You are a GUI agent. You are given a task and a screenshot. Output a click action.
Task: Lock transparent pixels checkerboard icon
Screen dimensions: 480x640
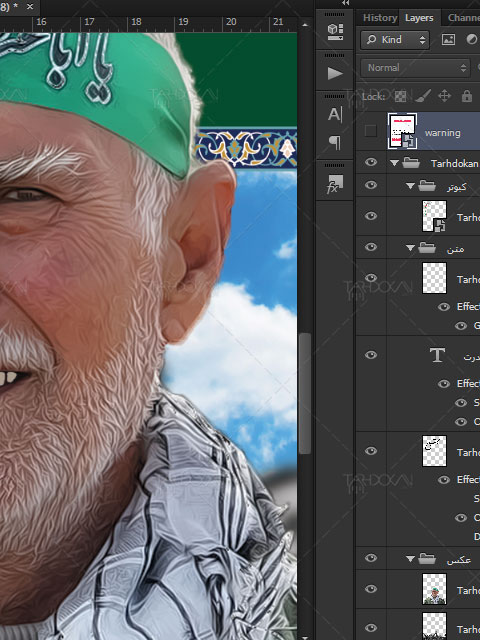click(400, 96)
